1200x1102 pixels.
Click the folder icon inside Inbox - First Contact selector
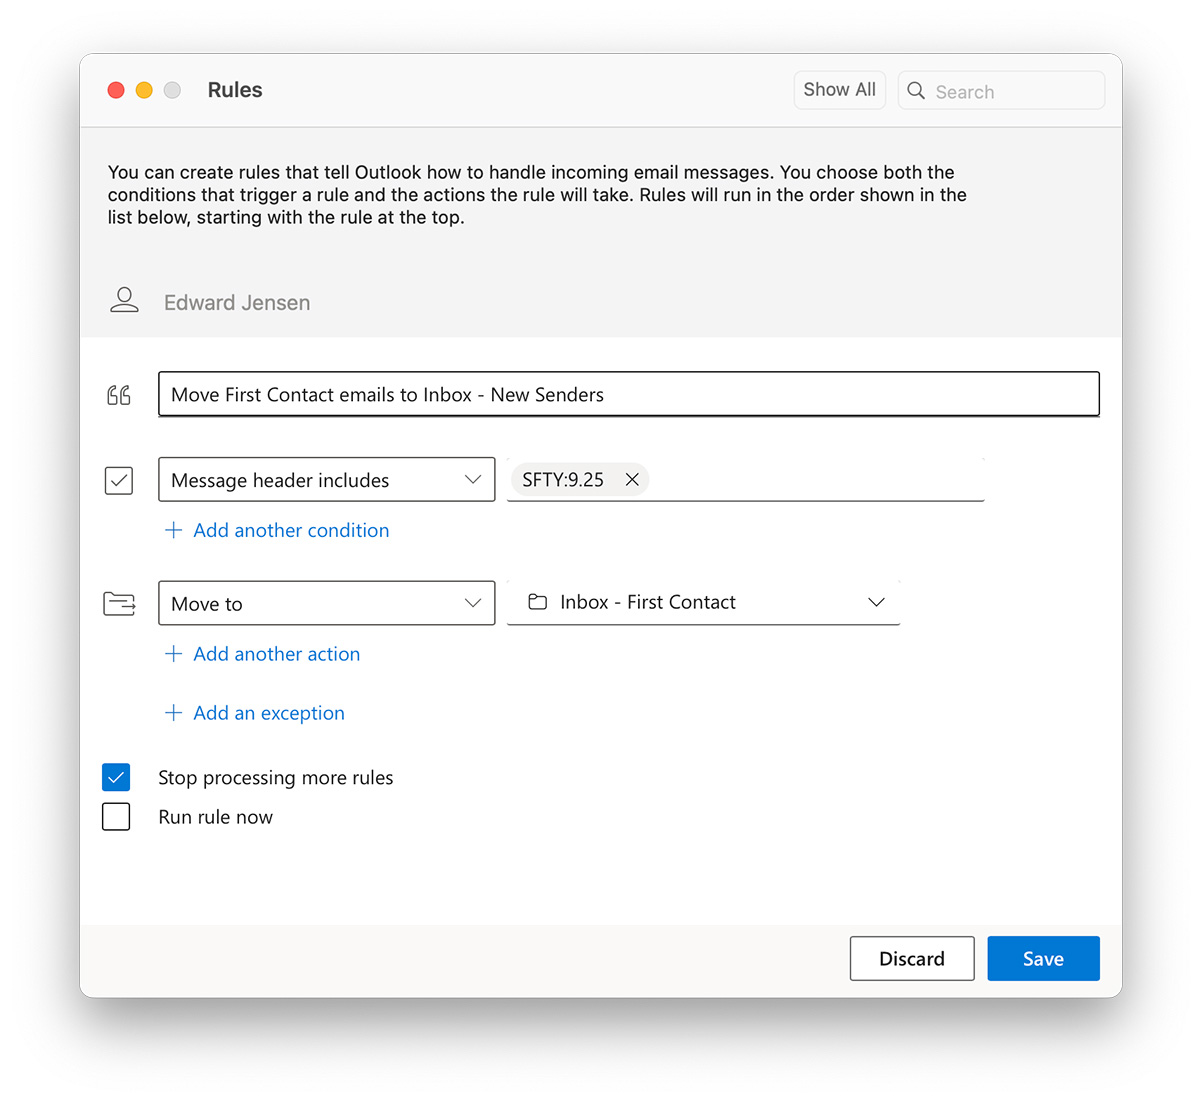[537, 602]
